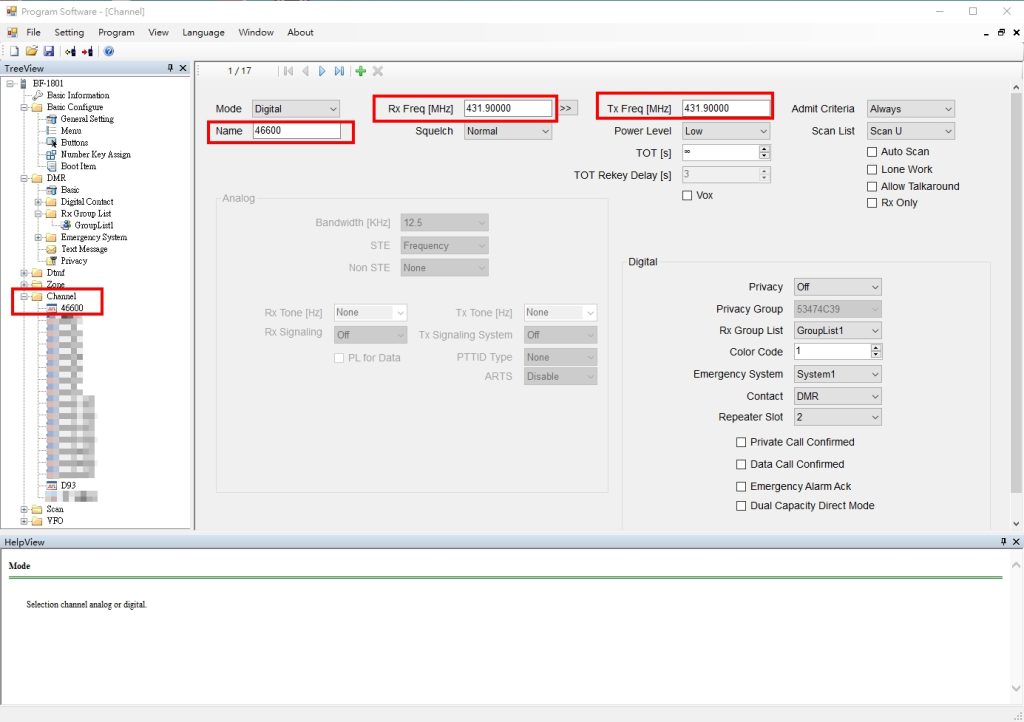The width and height of the screenshot is (1024, 722).
Task: Open the Digital Privacy dropdown
Action: [838, 287]
